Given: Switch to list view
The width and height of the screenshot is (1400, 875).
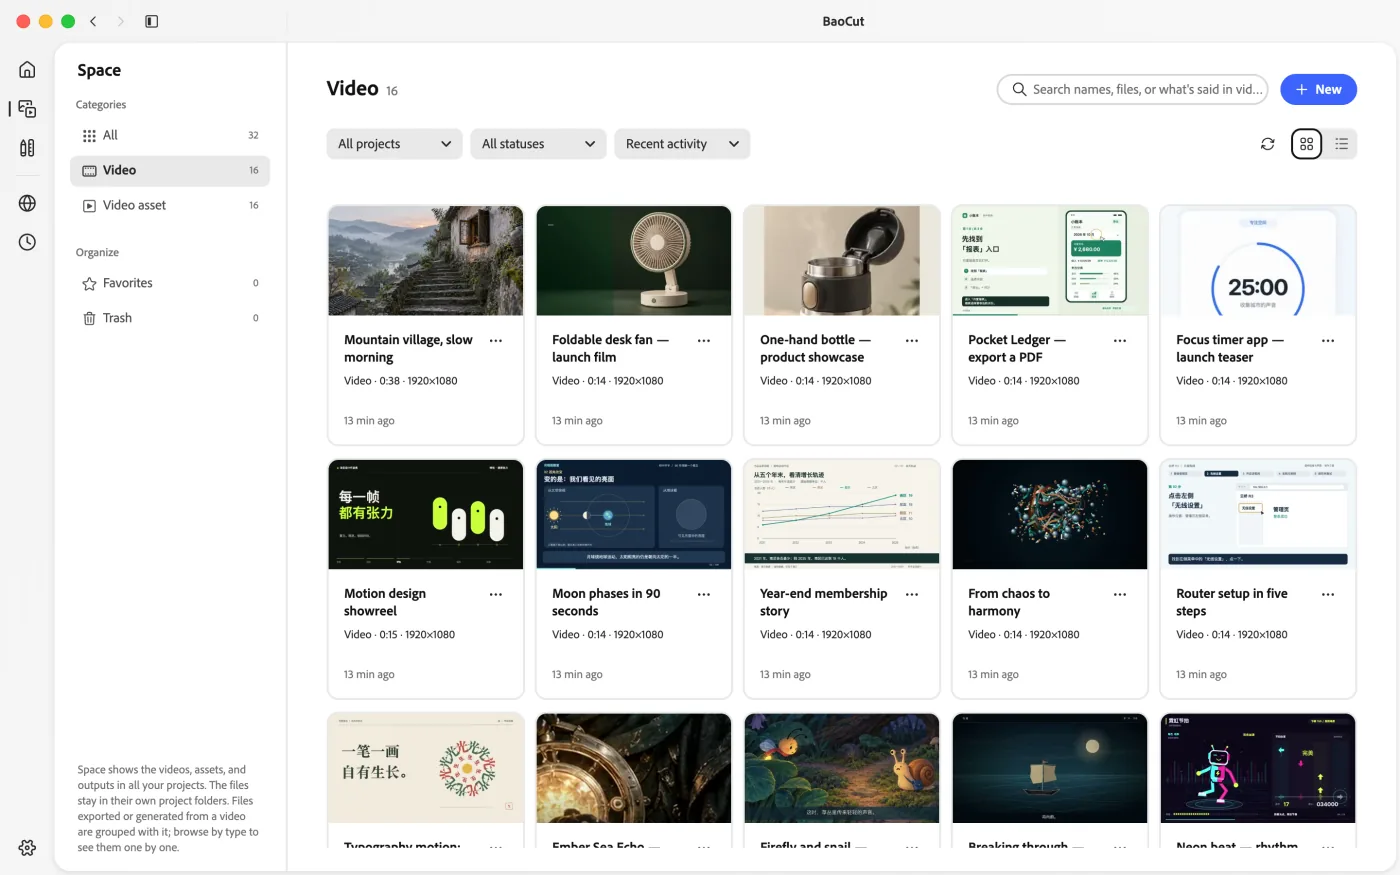Looking at the screenshot, I should [1341, 144].
